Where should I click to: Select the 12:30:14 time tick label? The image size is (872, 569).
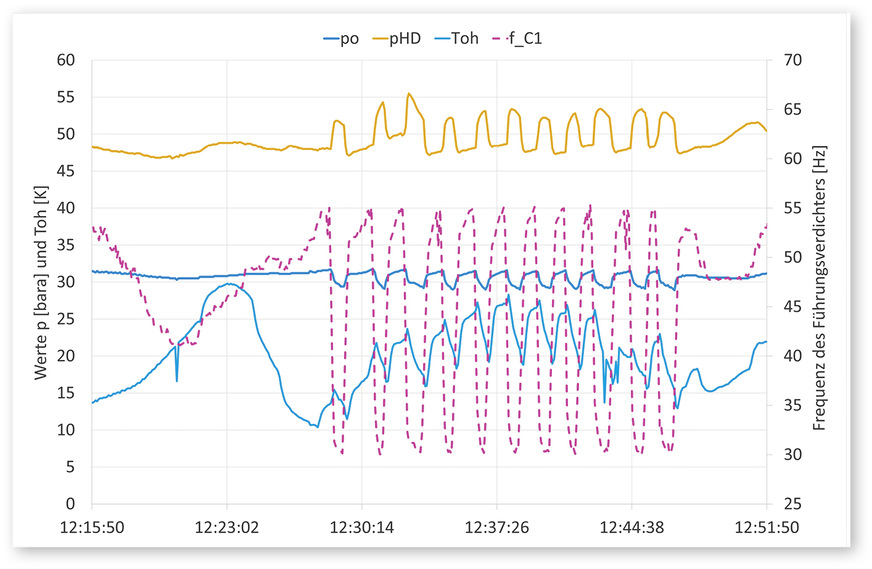362,524
